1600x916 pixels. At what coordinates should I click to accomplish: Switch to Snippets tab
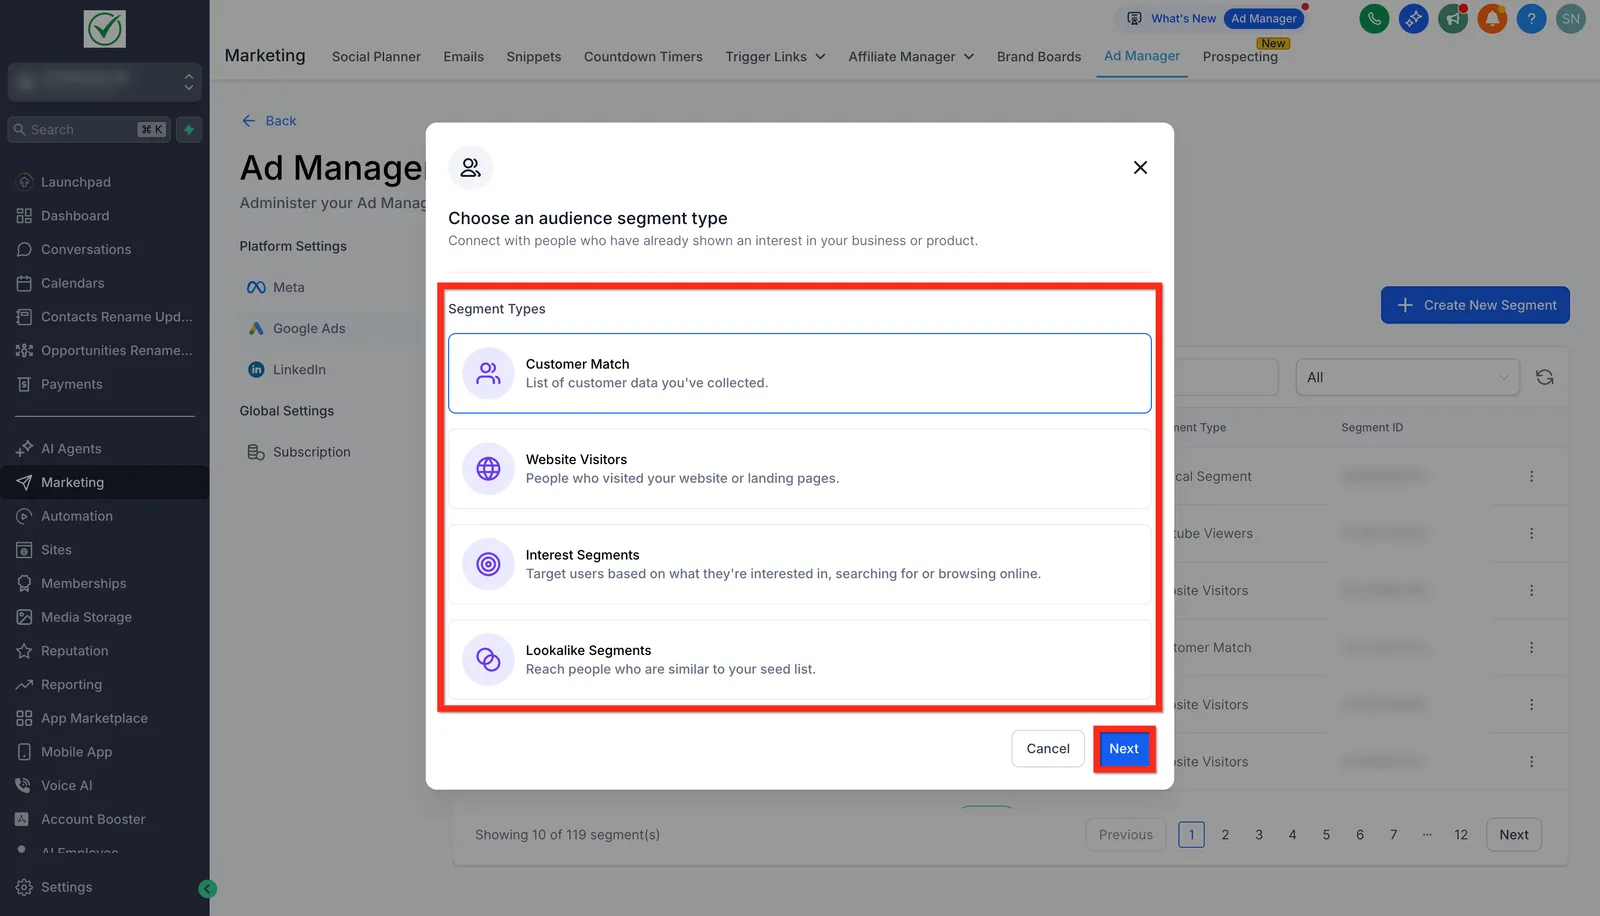534,57
